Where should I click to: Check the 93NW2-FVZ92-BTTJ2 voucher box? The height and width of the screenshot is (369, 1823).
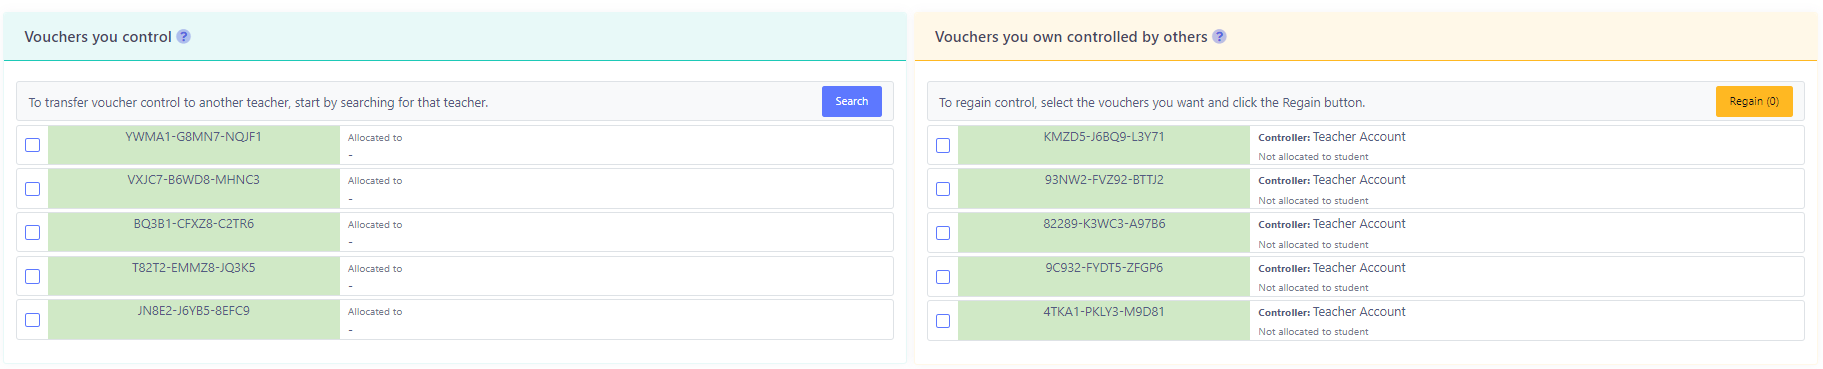(x=943, y=189)
